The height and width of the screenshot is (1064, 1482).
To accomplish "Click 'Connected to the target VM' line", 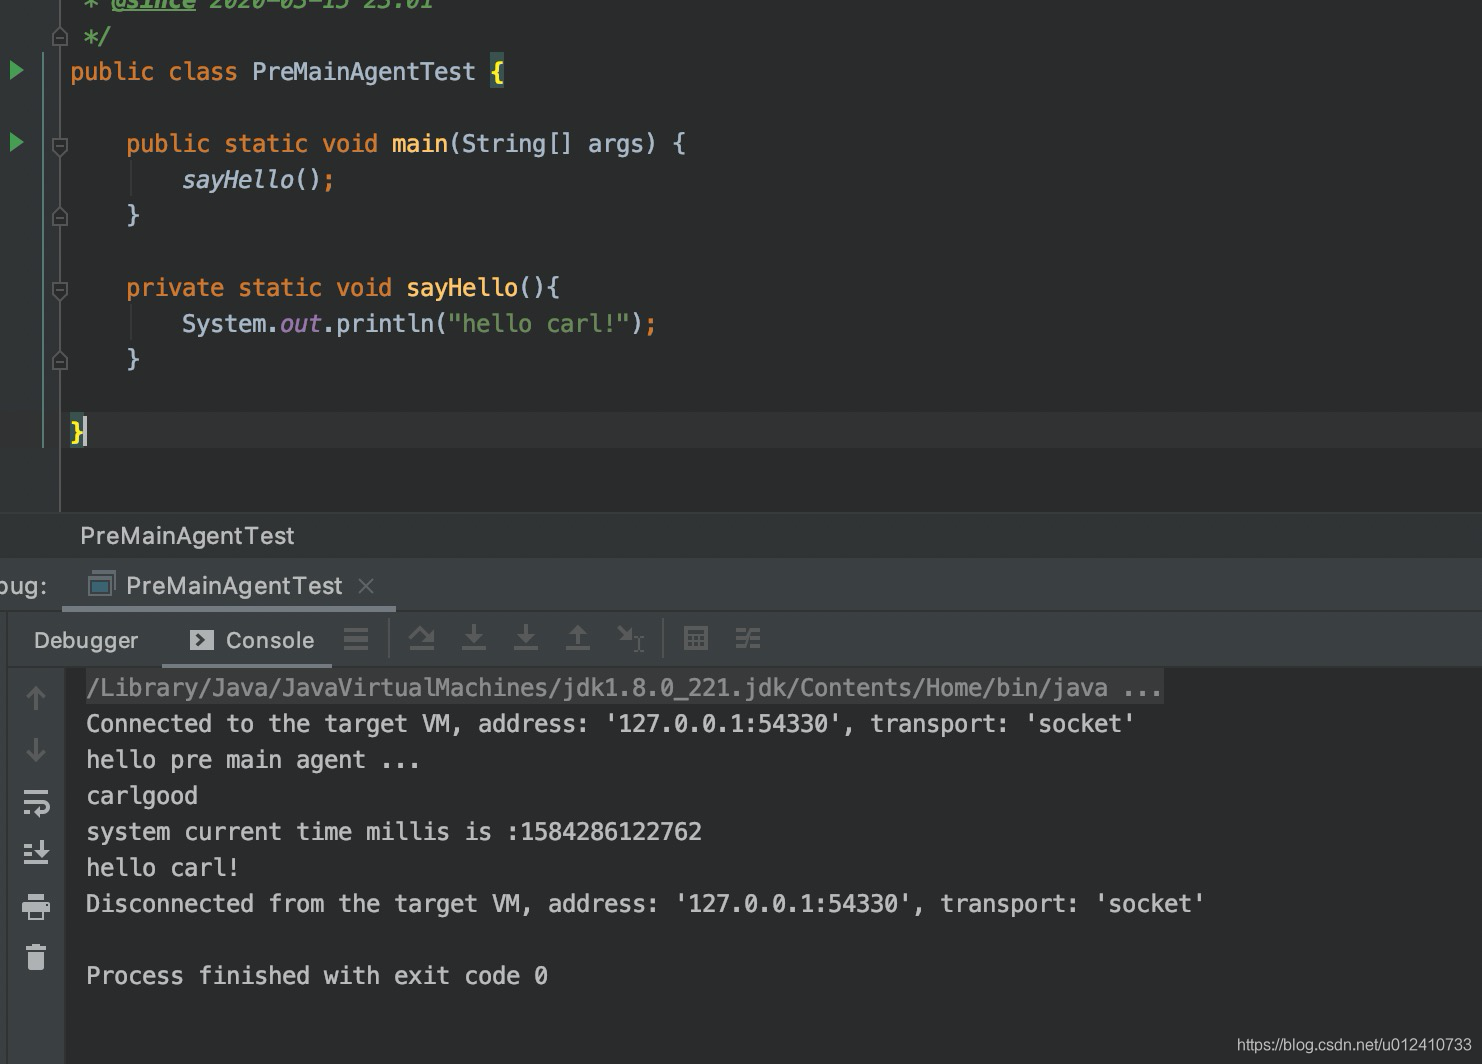I will pyautogui.click(x=610, y=724).
